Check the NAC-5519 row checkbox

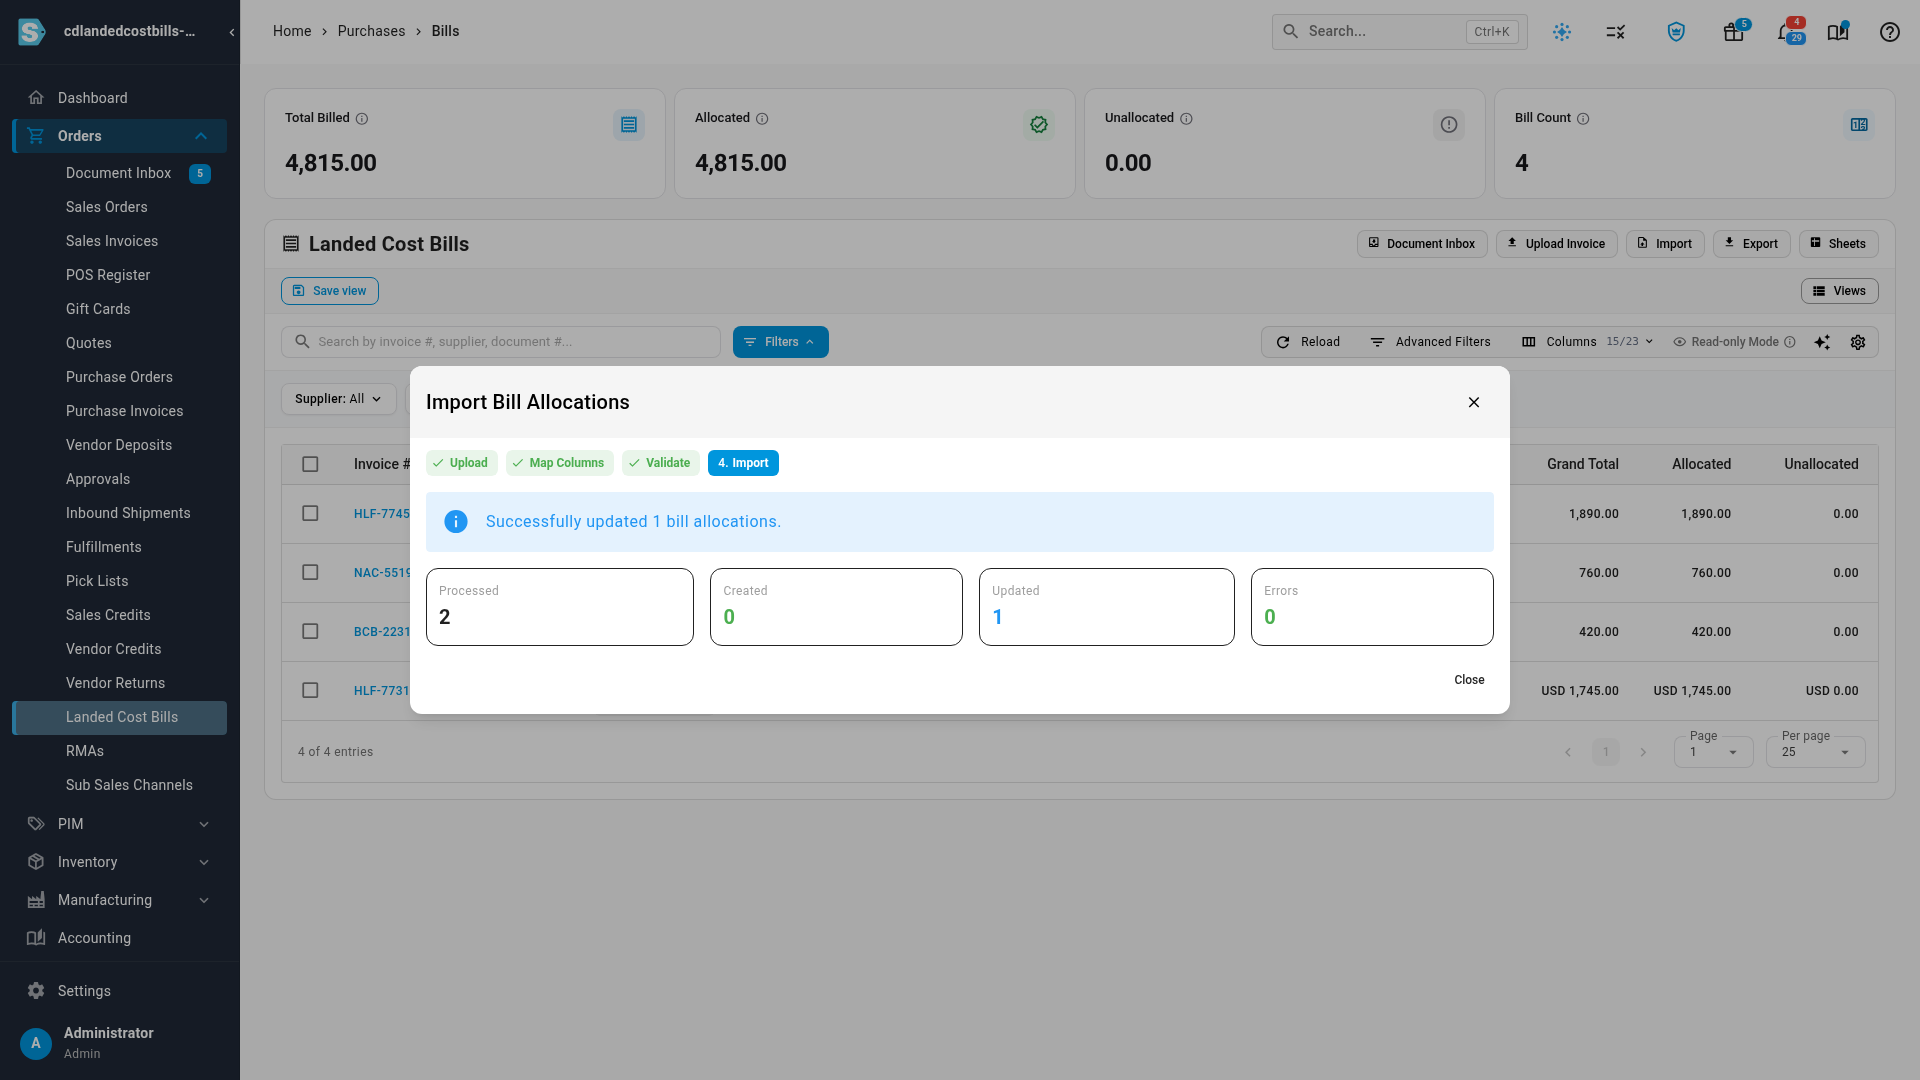pos(310,572)
